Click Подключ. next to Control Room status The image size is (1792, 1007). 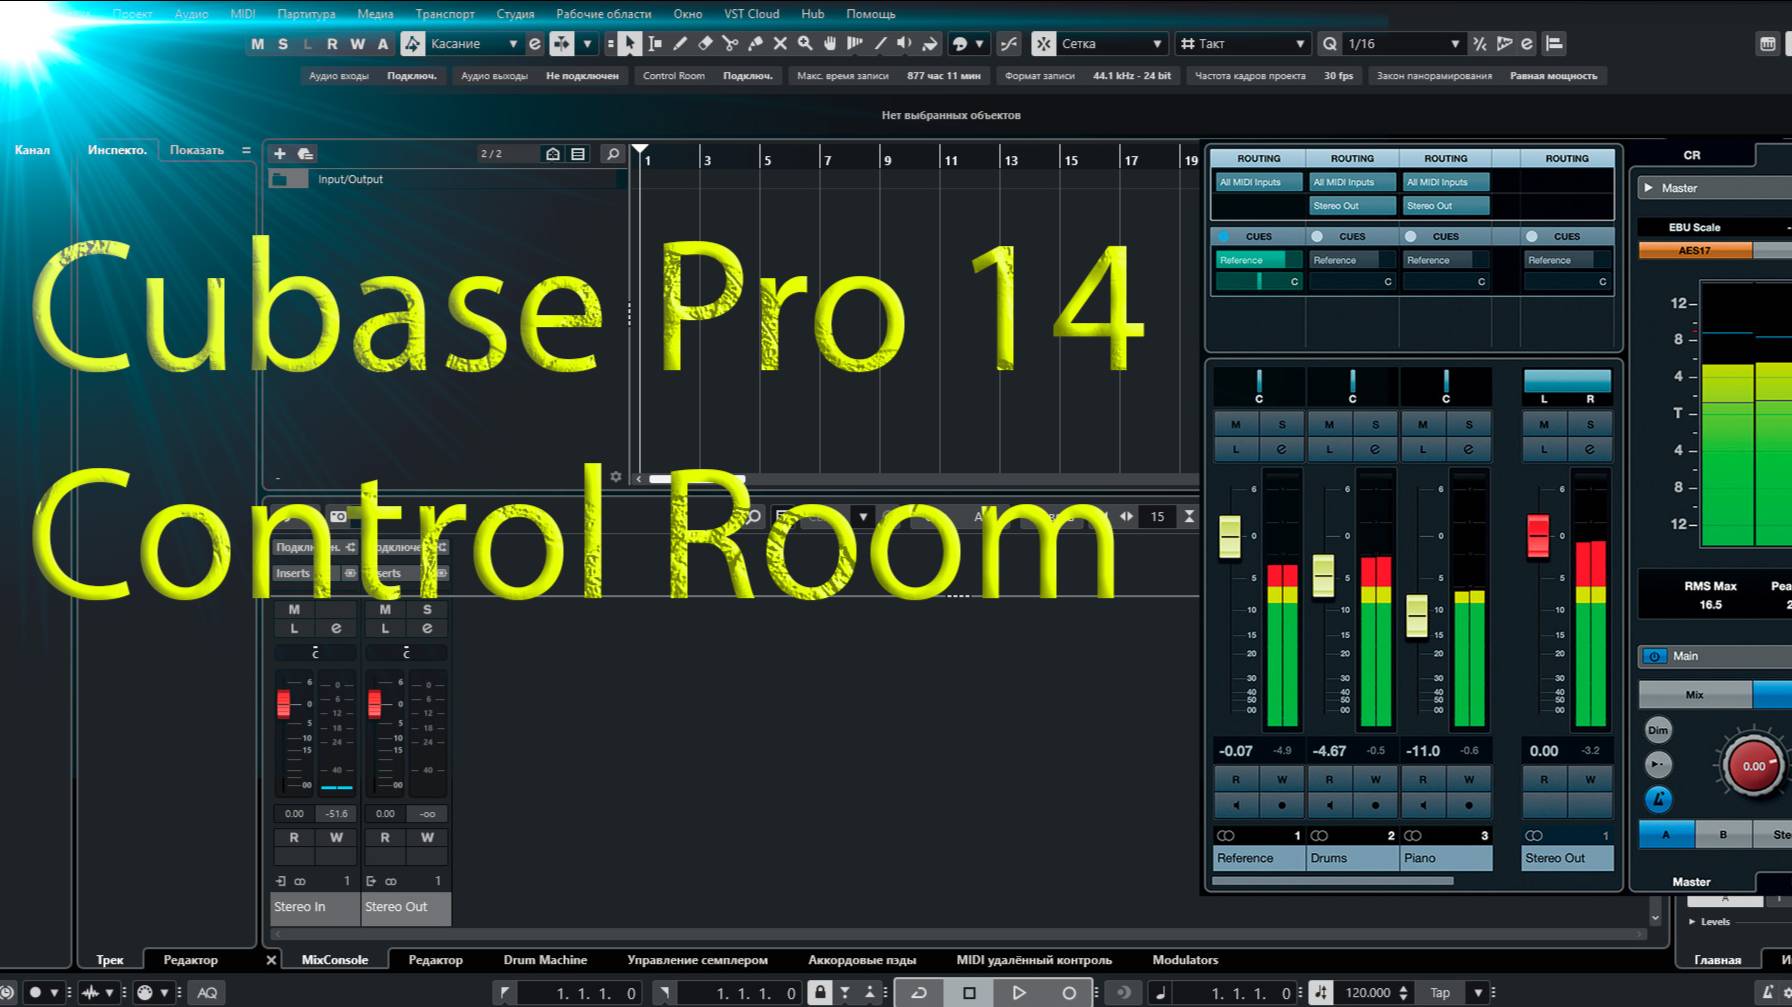coord(747,75)
